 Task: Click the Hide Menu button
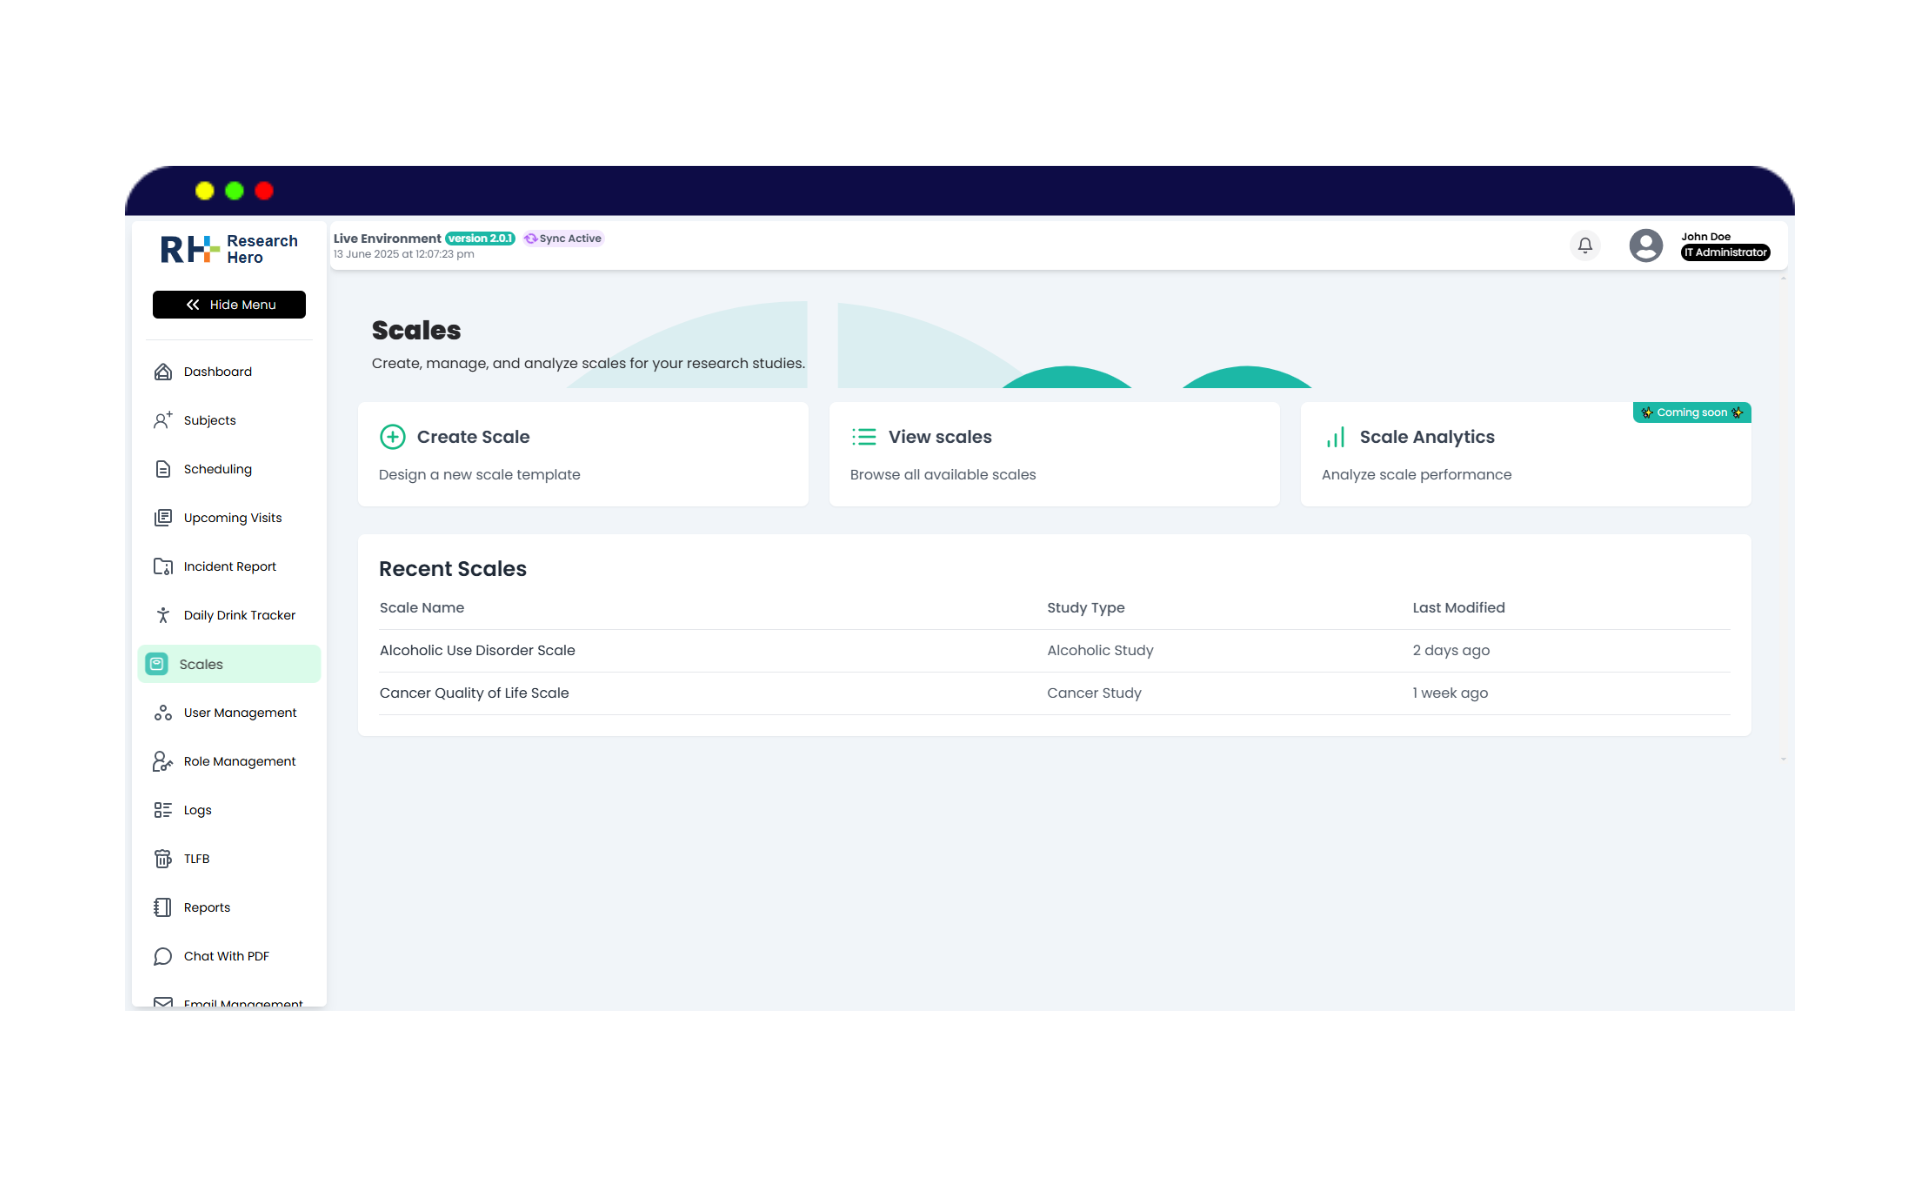click(x=229, y=305)
